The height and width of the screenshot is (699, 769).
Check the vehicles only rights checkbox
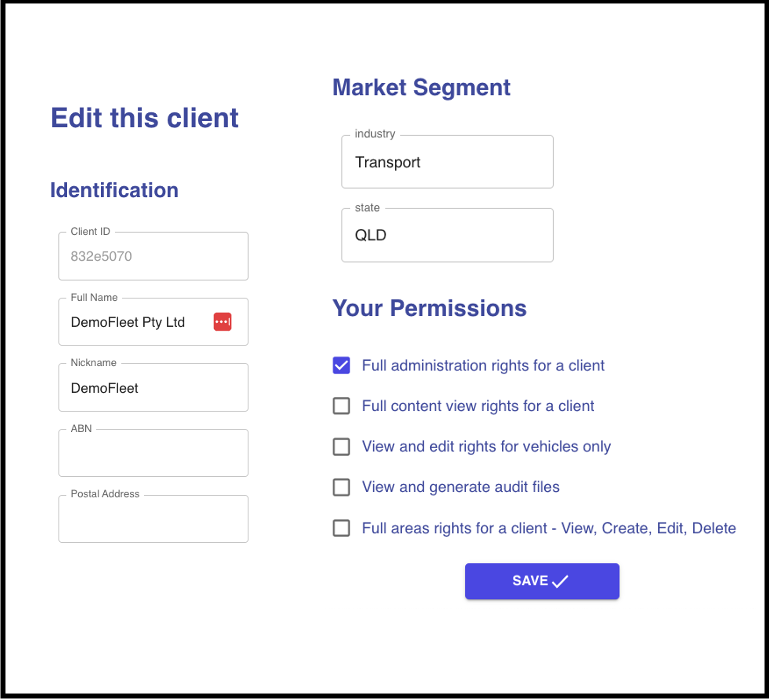point(341,447)
